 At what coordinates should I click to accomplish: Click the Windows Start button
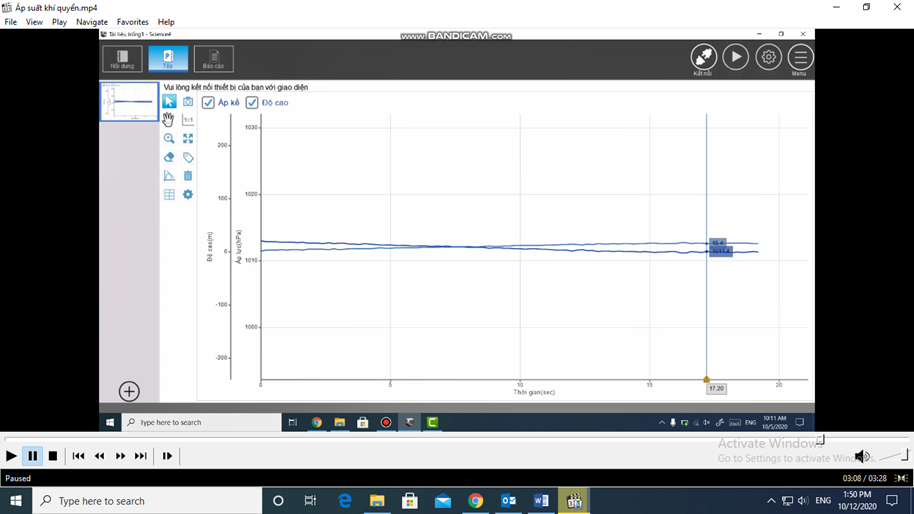[x=16, y=501]
